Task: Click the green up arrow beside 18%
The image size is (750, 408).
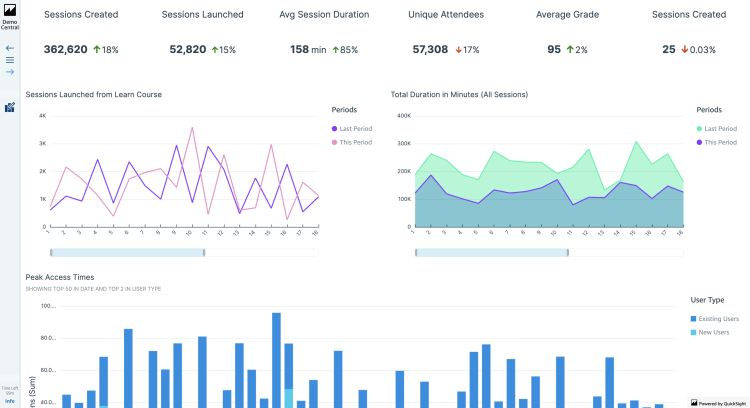Action: tap(96, 49)
